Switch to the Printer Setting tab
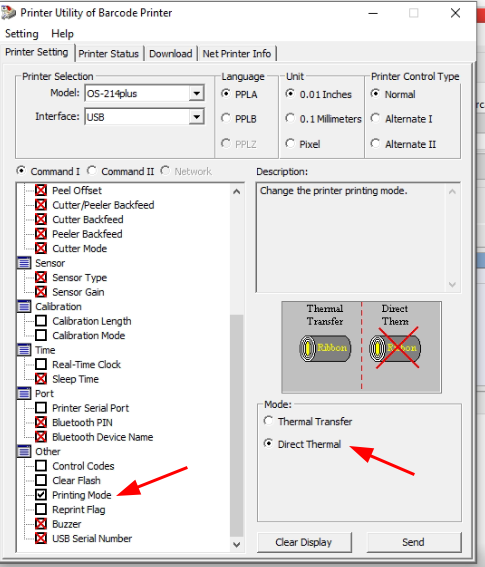 [x=37, y=52]
